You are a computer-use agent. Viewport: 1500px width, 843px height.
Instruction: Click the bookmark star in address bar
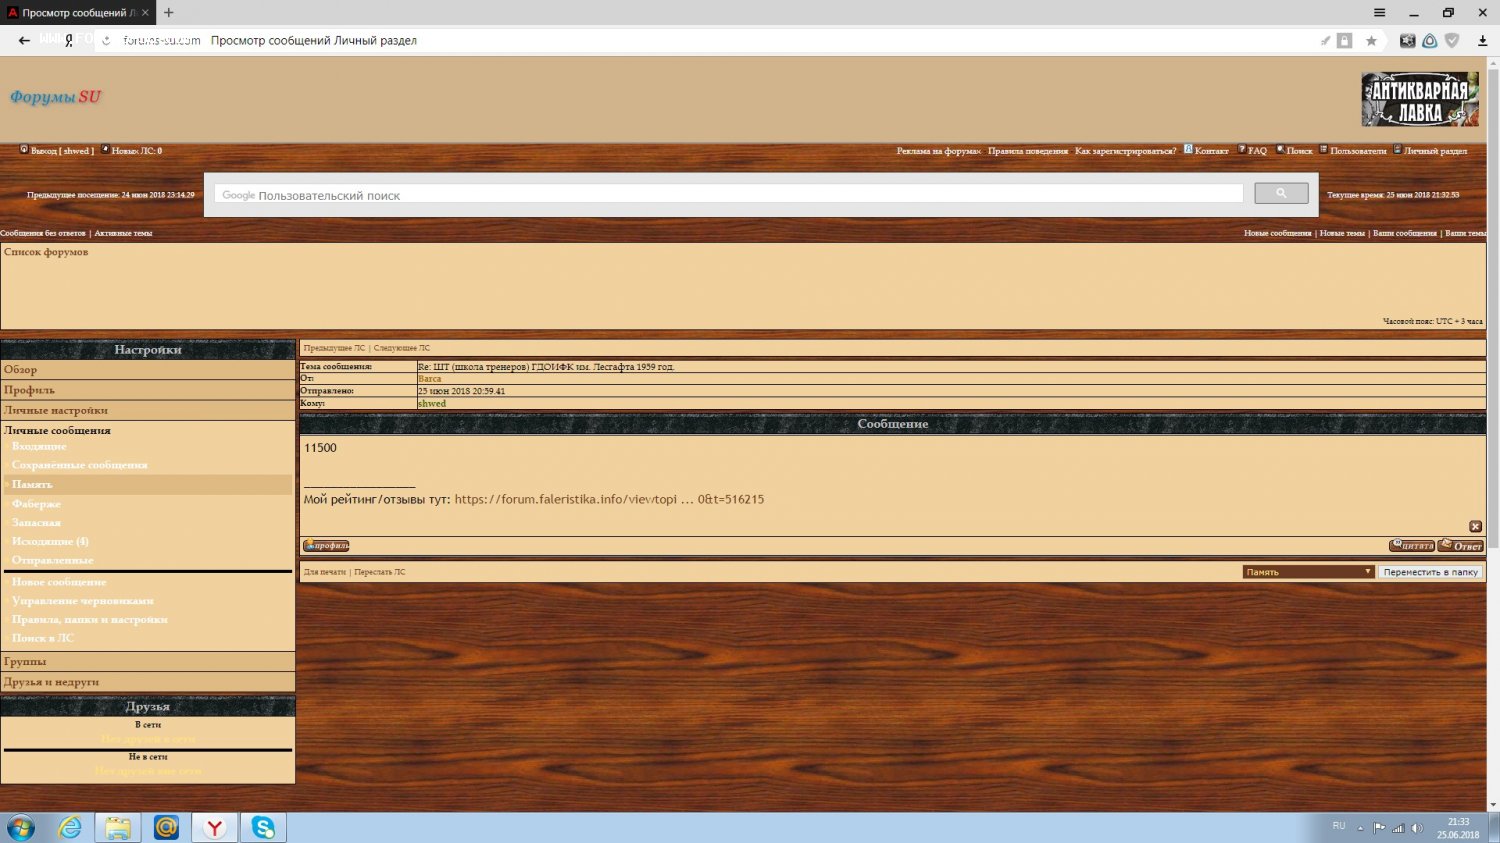tap(1371, 41)
